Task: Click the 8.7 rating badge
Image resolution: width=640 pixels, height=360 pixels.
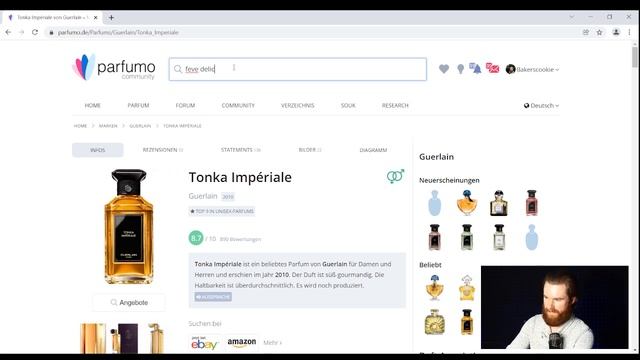Action: (196, 238)
